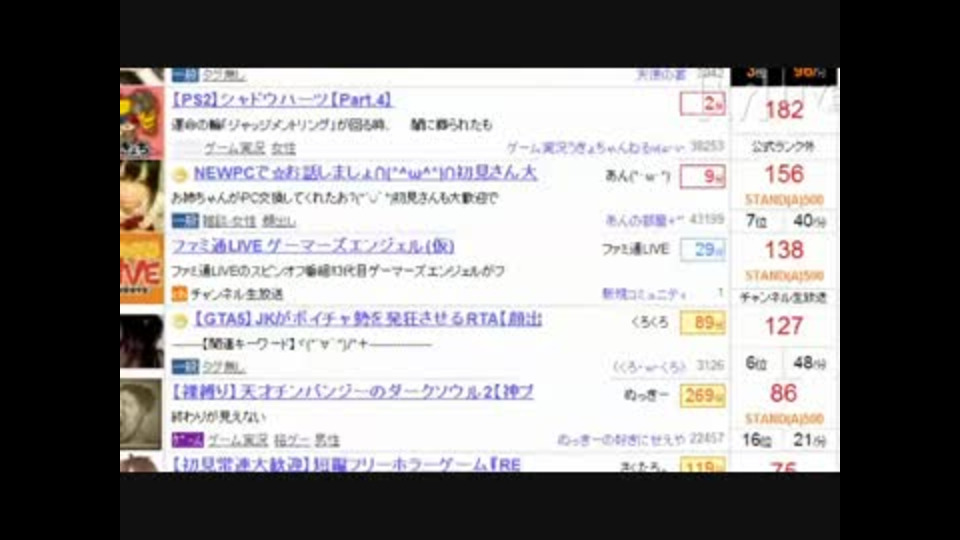Image resolution: width=960 pixels, height=540 pixels.
Task: Select the 女性 tag in シャドウハーツ row
Action: tap(283, 148)
